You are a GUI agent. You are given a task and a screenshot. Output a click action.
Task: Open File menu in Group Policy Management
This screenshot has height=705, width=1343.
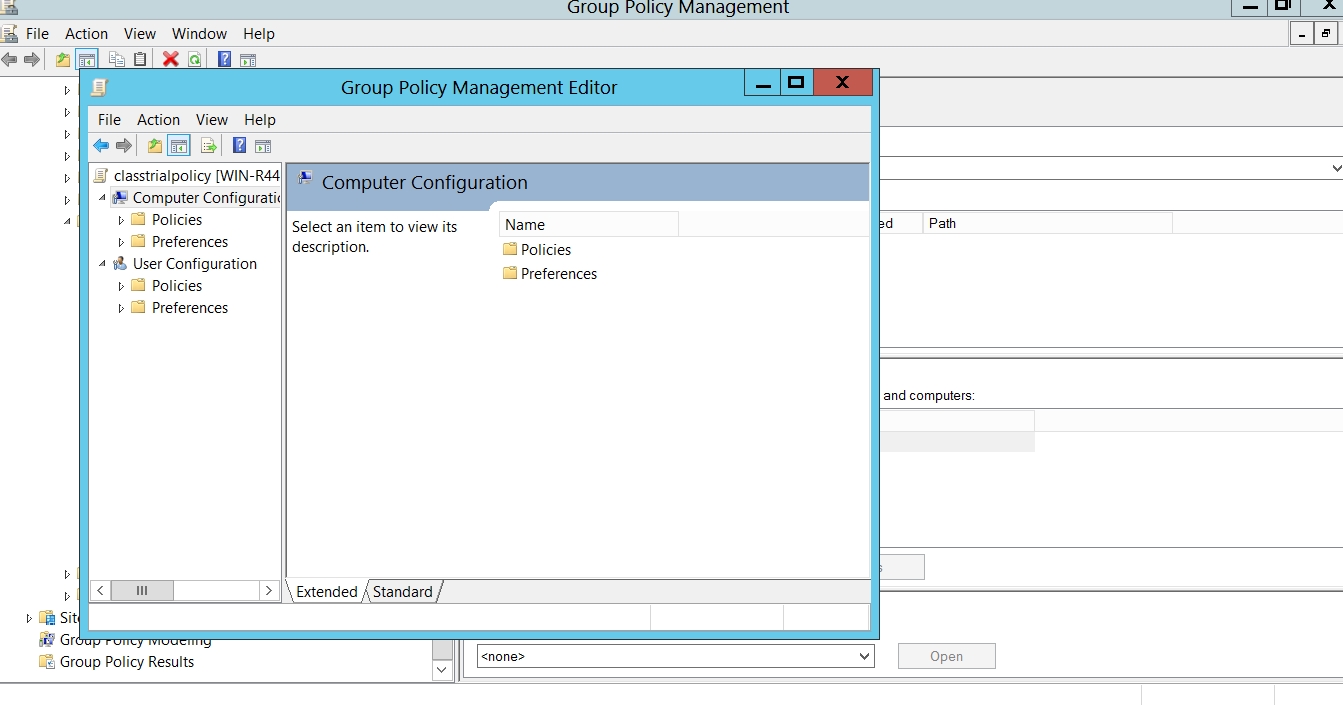37,34
